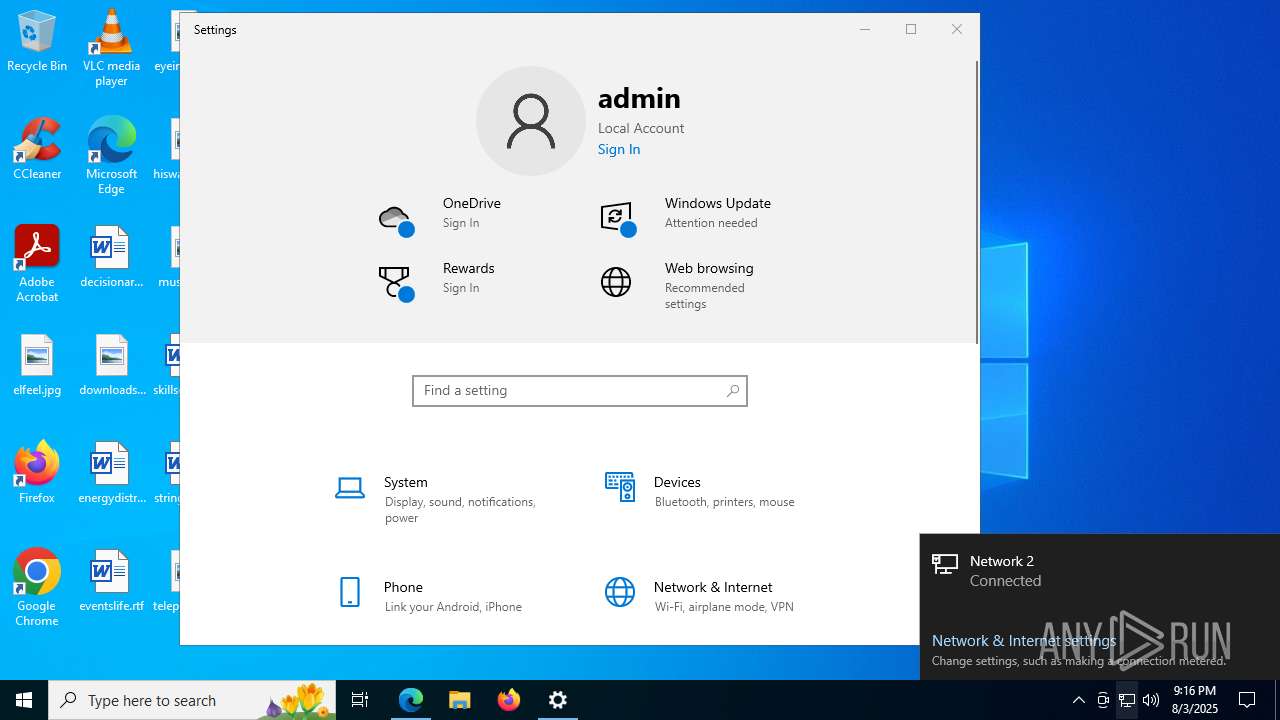The image size is (1280, 720).
Task: Click the Windows Start button
Action: point(24,700)
